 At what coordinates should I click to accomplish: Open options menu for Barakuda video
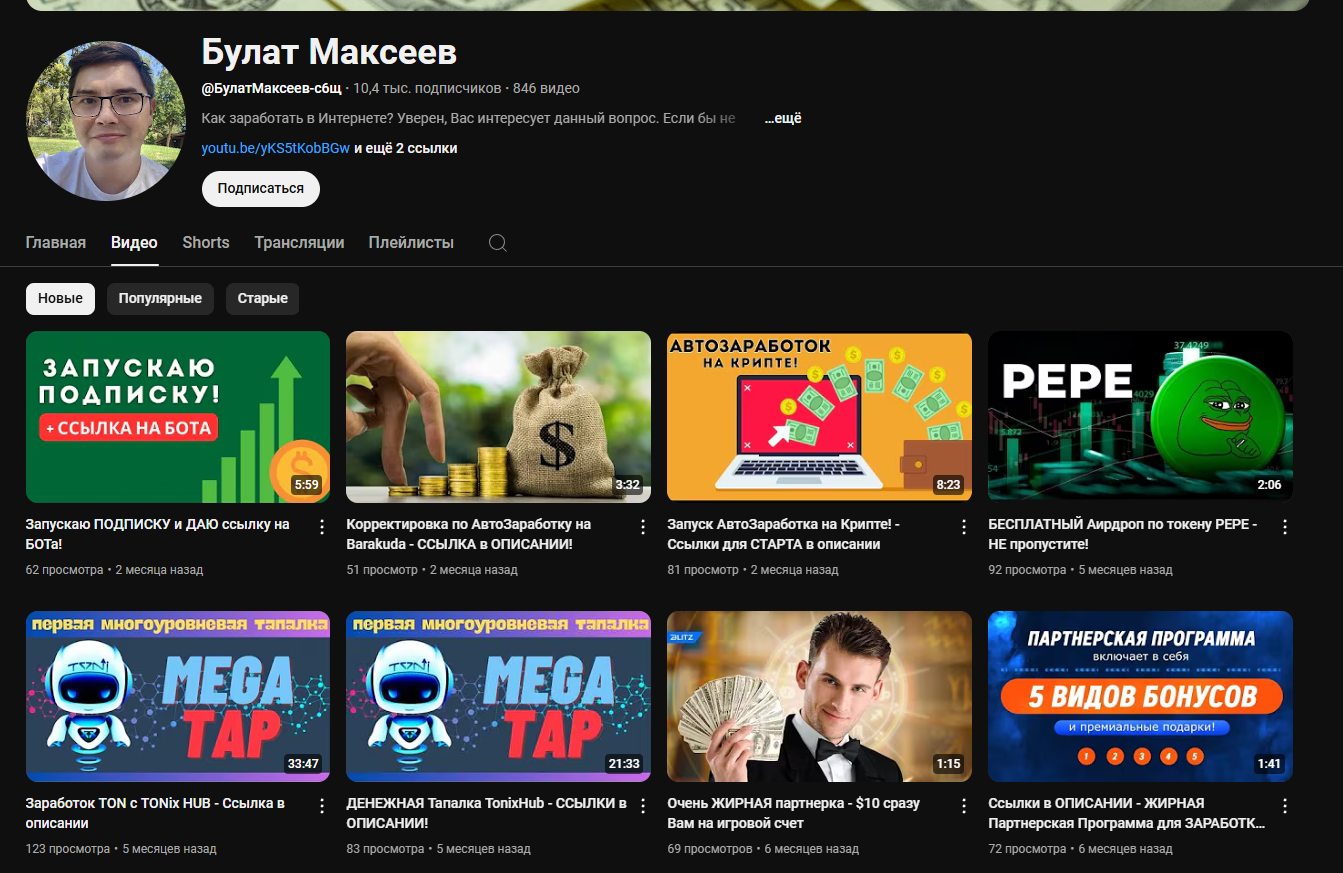(x=642, y=526)
